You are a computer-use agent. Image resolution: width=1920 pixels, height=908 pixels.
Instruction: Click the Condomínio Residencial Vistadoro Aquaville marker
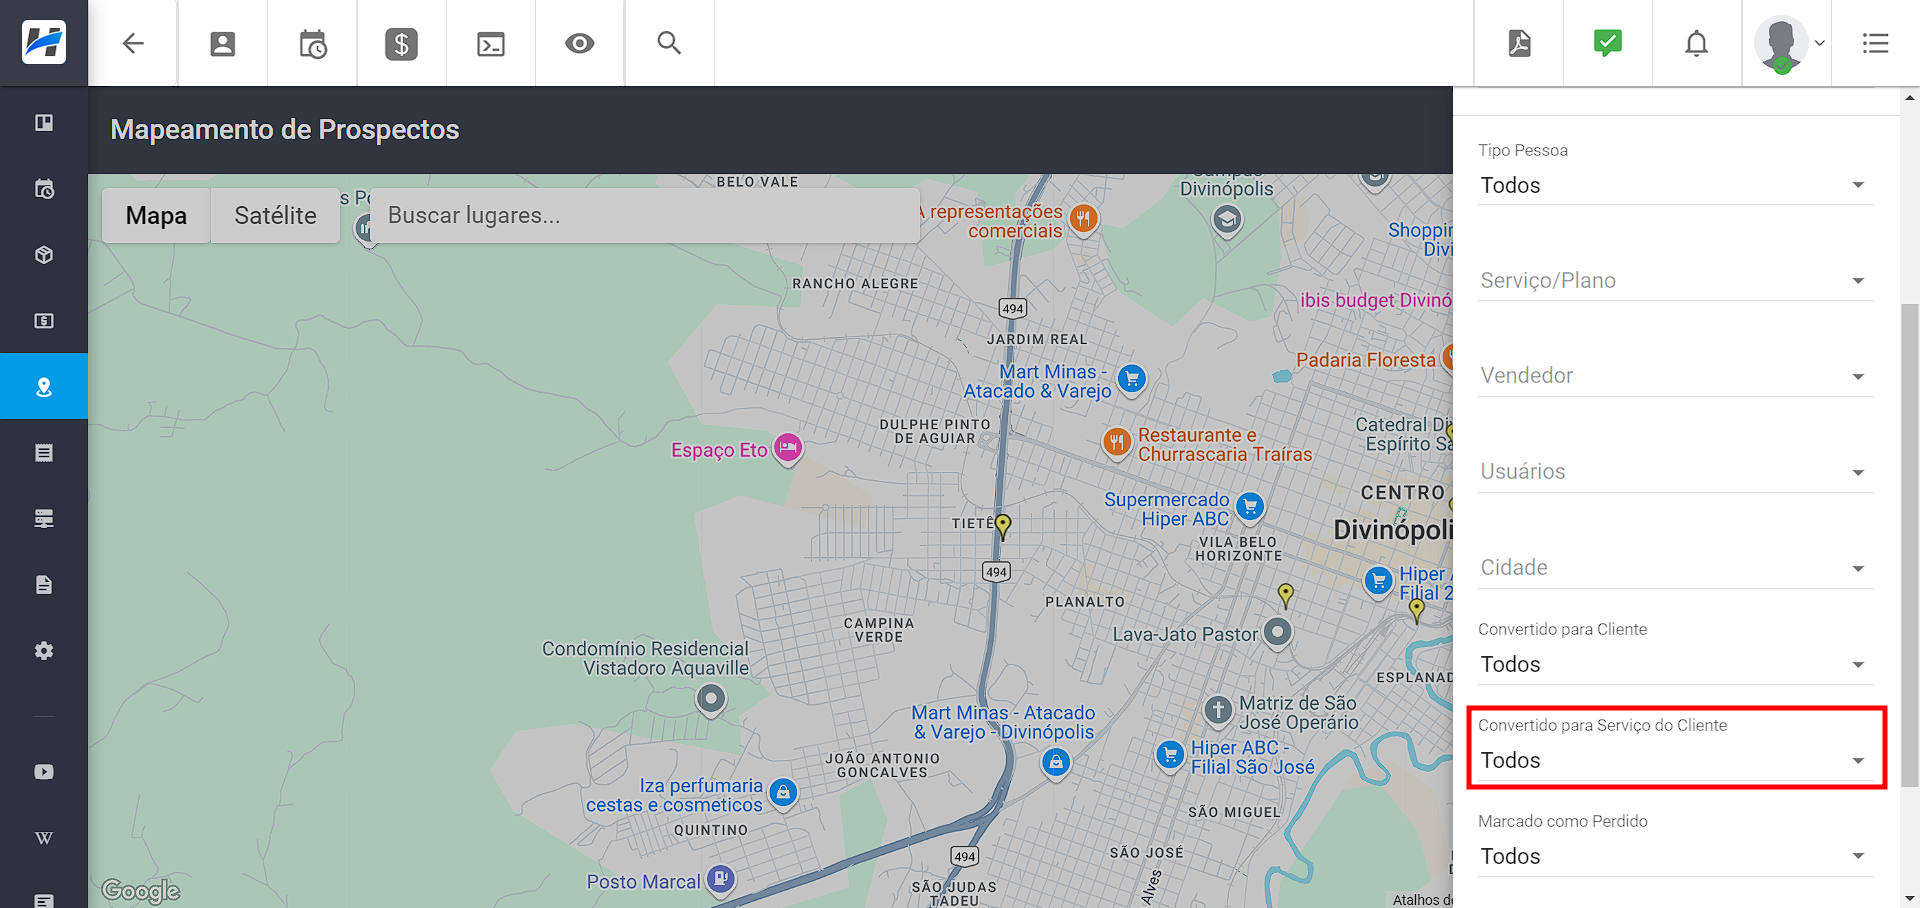coord(711,698)
